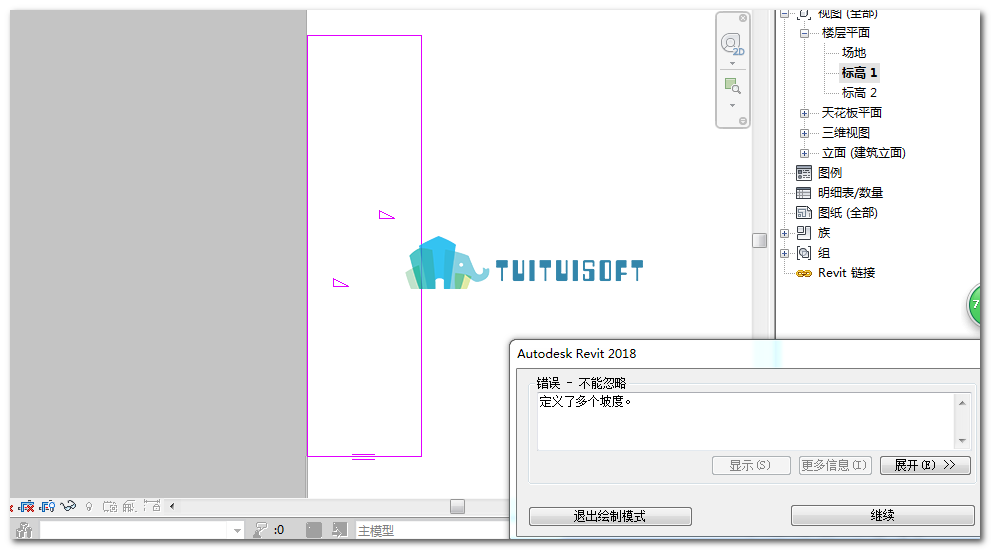The width and height of the screenshot is (991, 550).
Task: Click the 更多信息(I) button
Action: (834, 465)
